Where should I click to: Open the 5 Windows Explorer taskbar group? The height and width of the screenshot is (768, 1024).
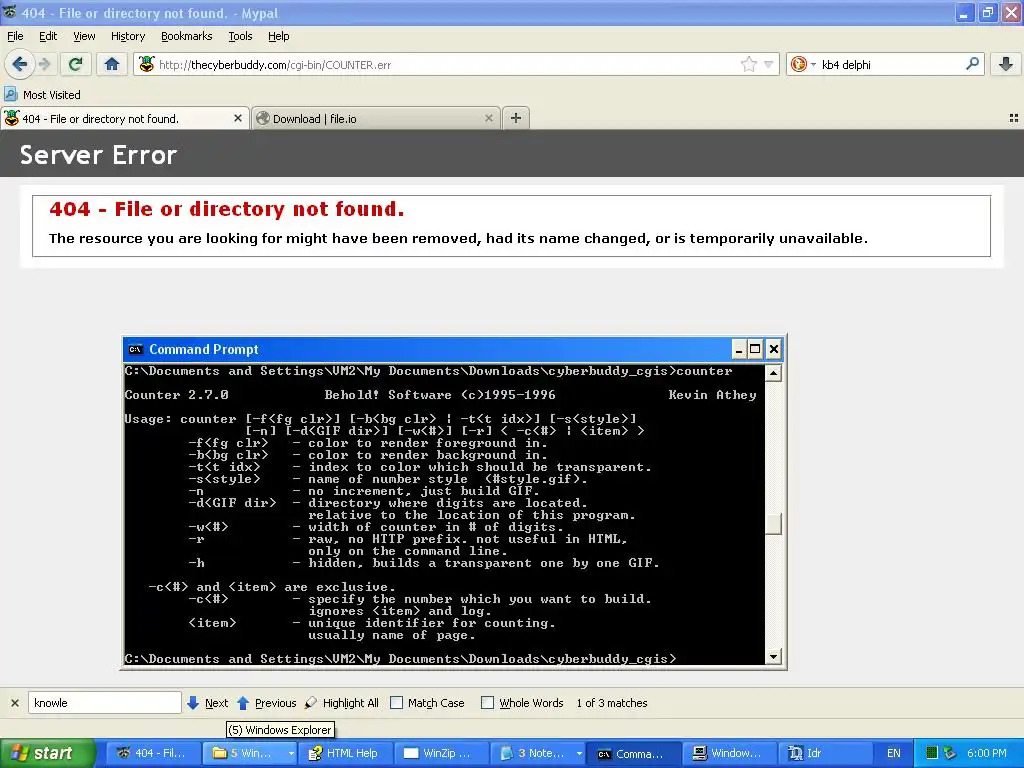click(249, 753)
